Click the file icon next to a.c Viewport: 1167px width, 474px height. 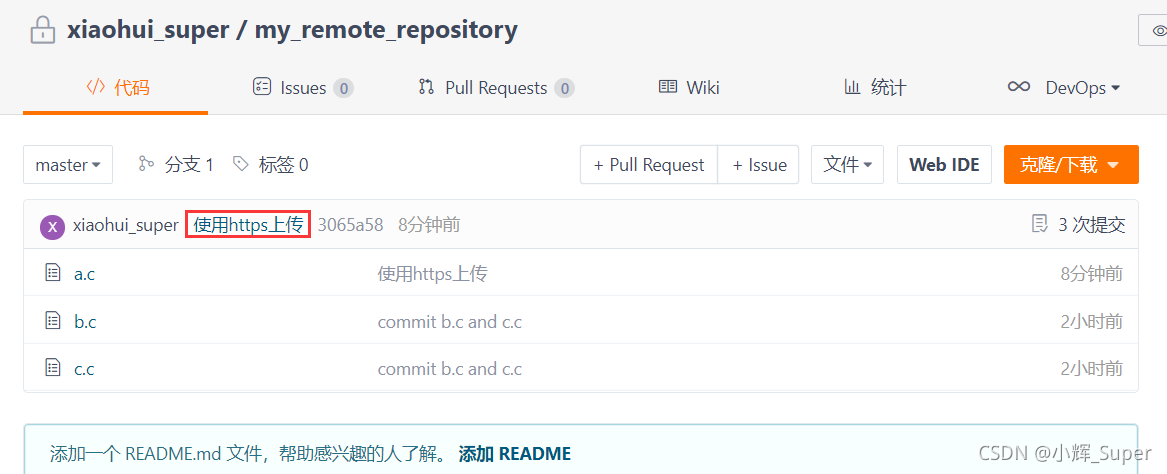pos(52,273)
